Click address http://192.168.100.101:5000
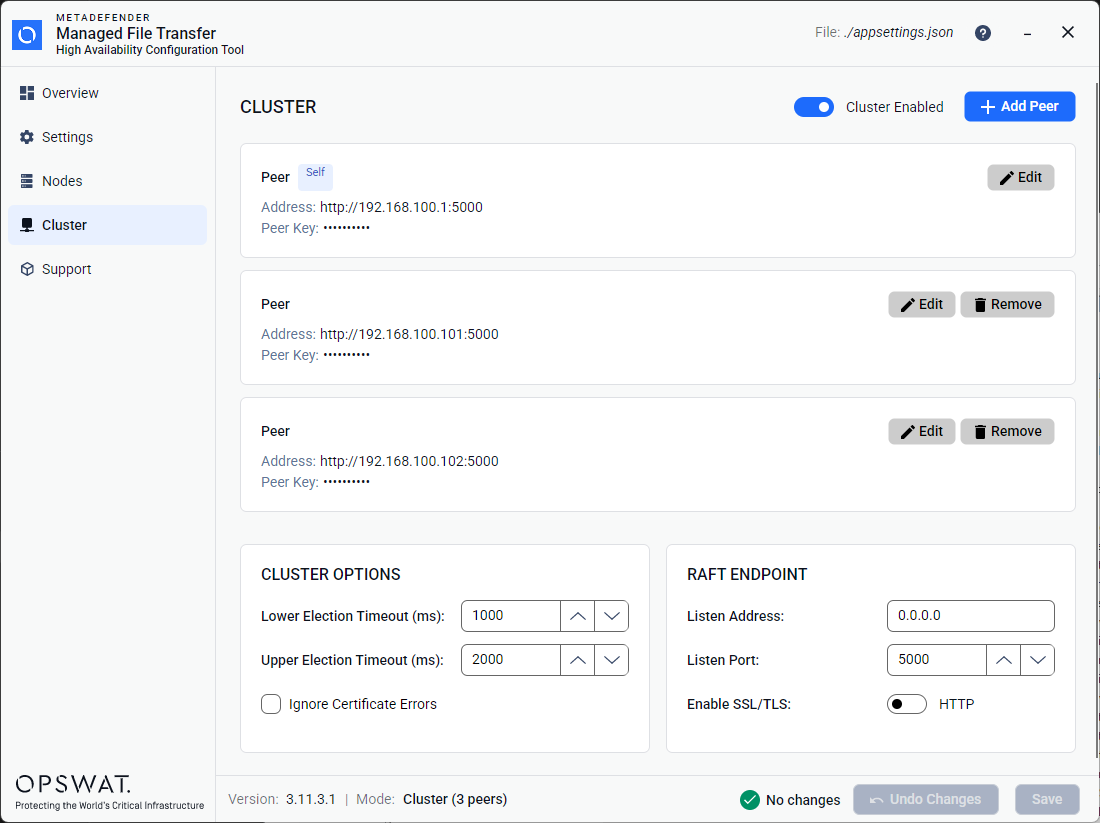 click(x=409, y=334)
